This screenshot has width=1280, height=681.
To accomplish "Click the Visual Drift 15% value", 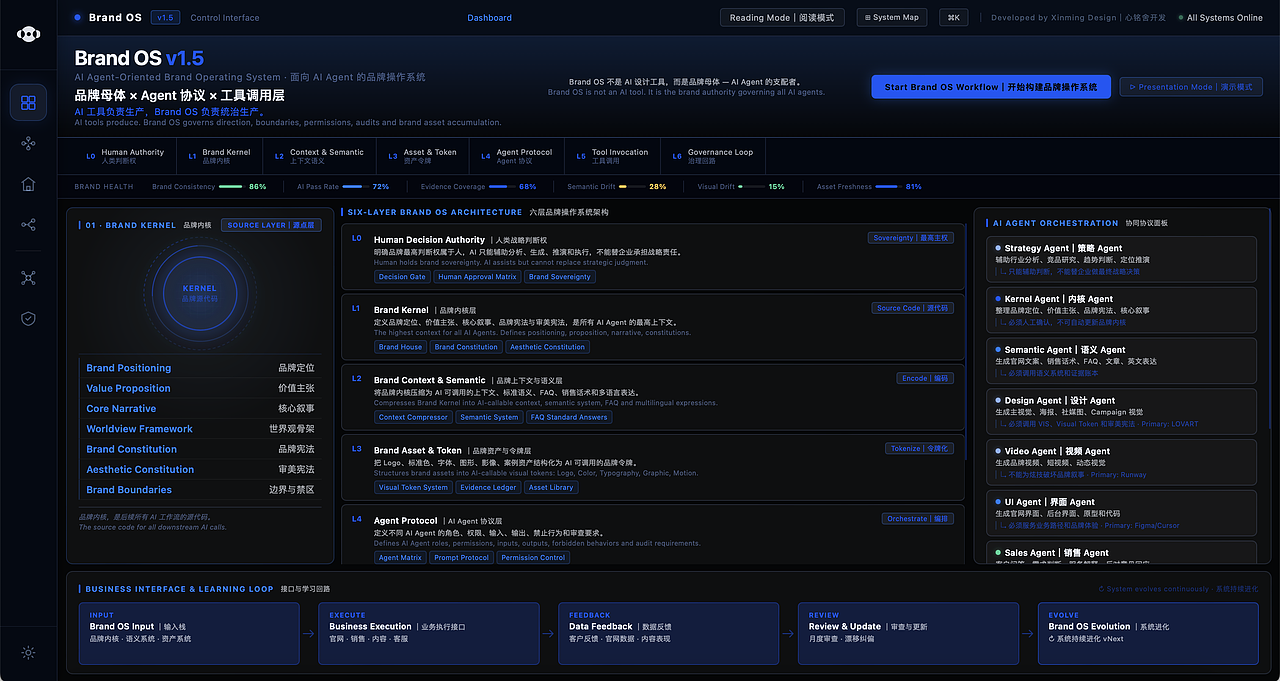I will click(776, 187).
